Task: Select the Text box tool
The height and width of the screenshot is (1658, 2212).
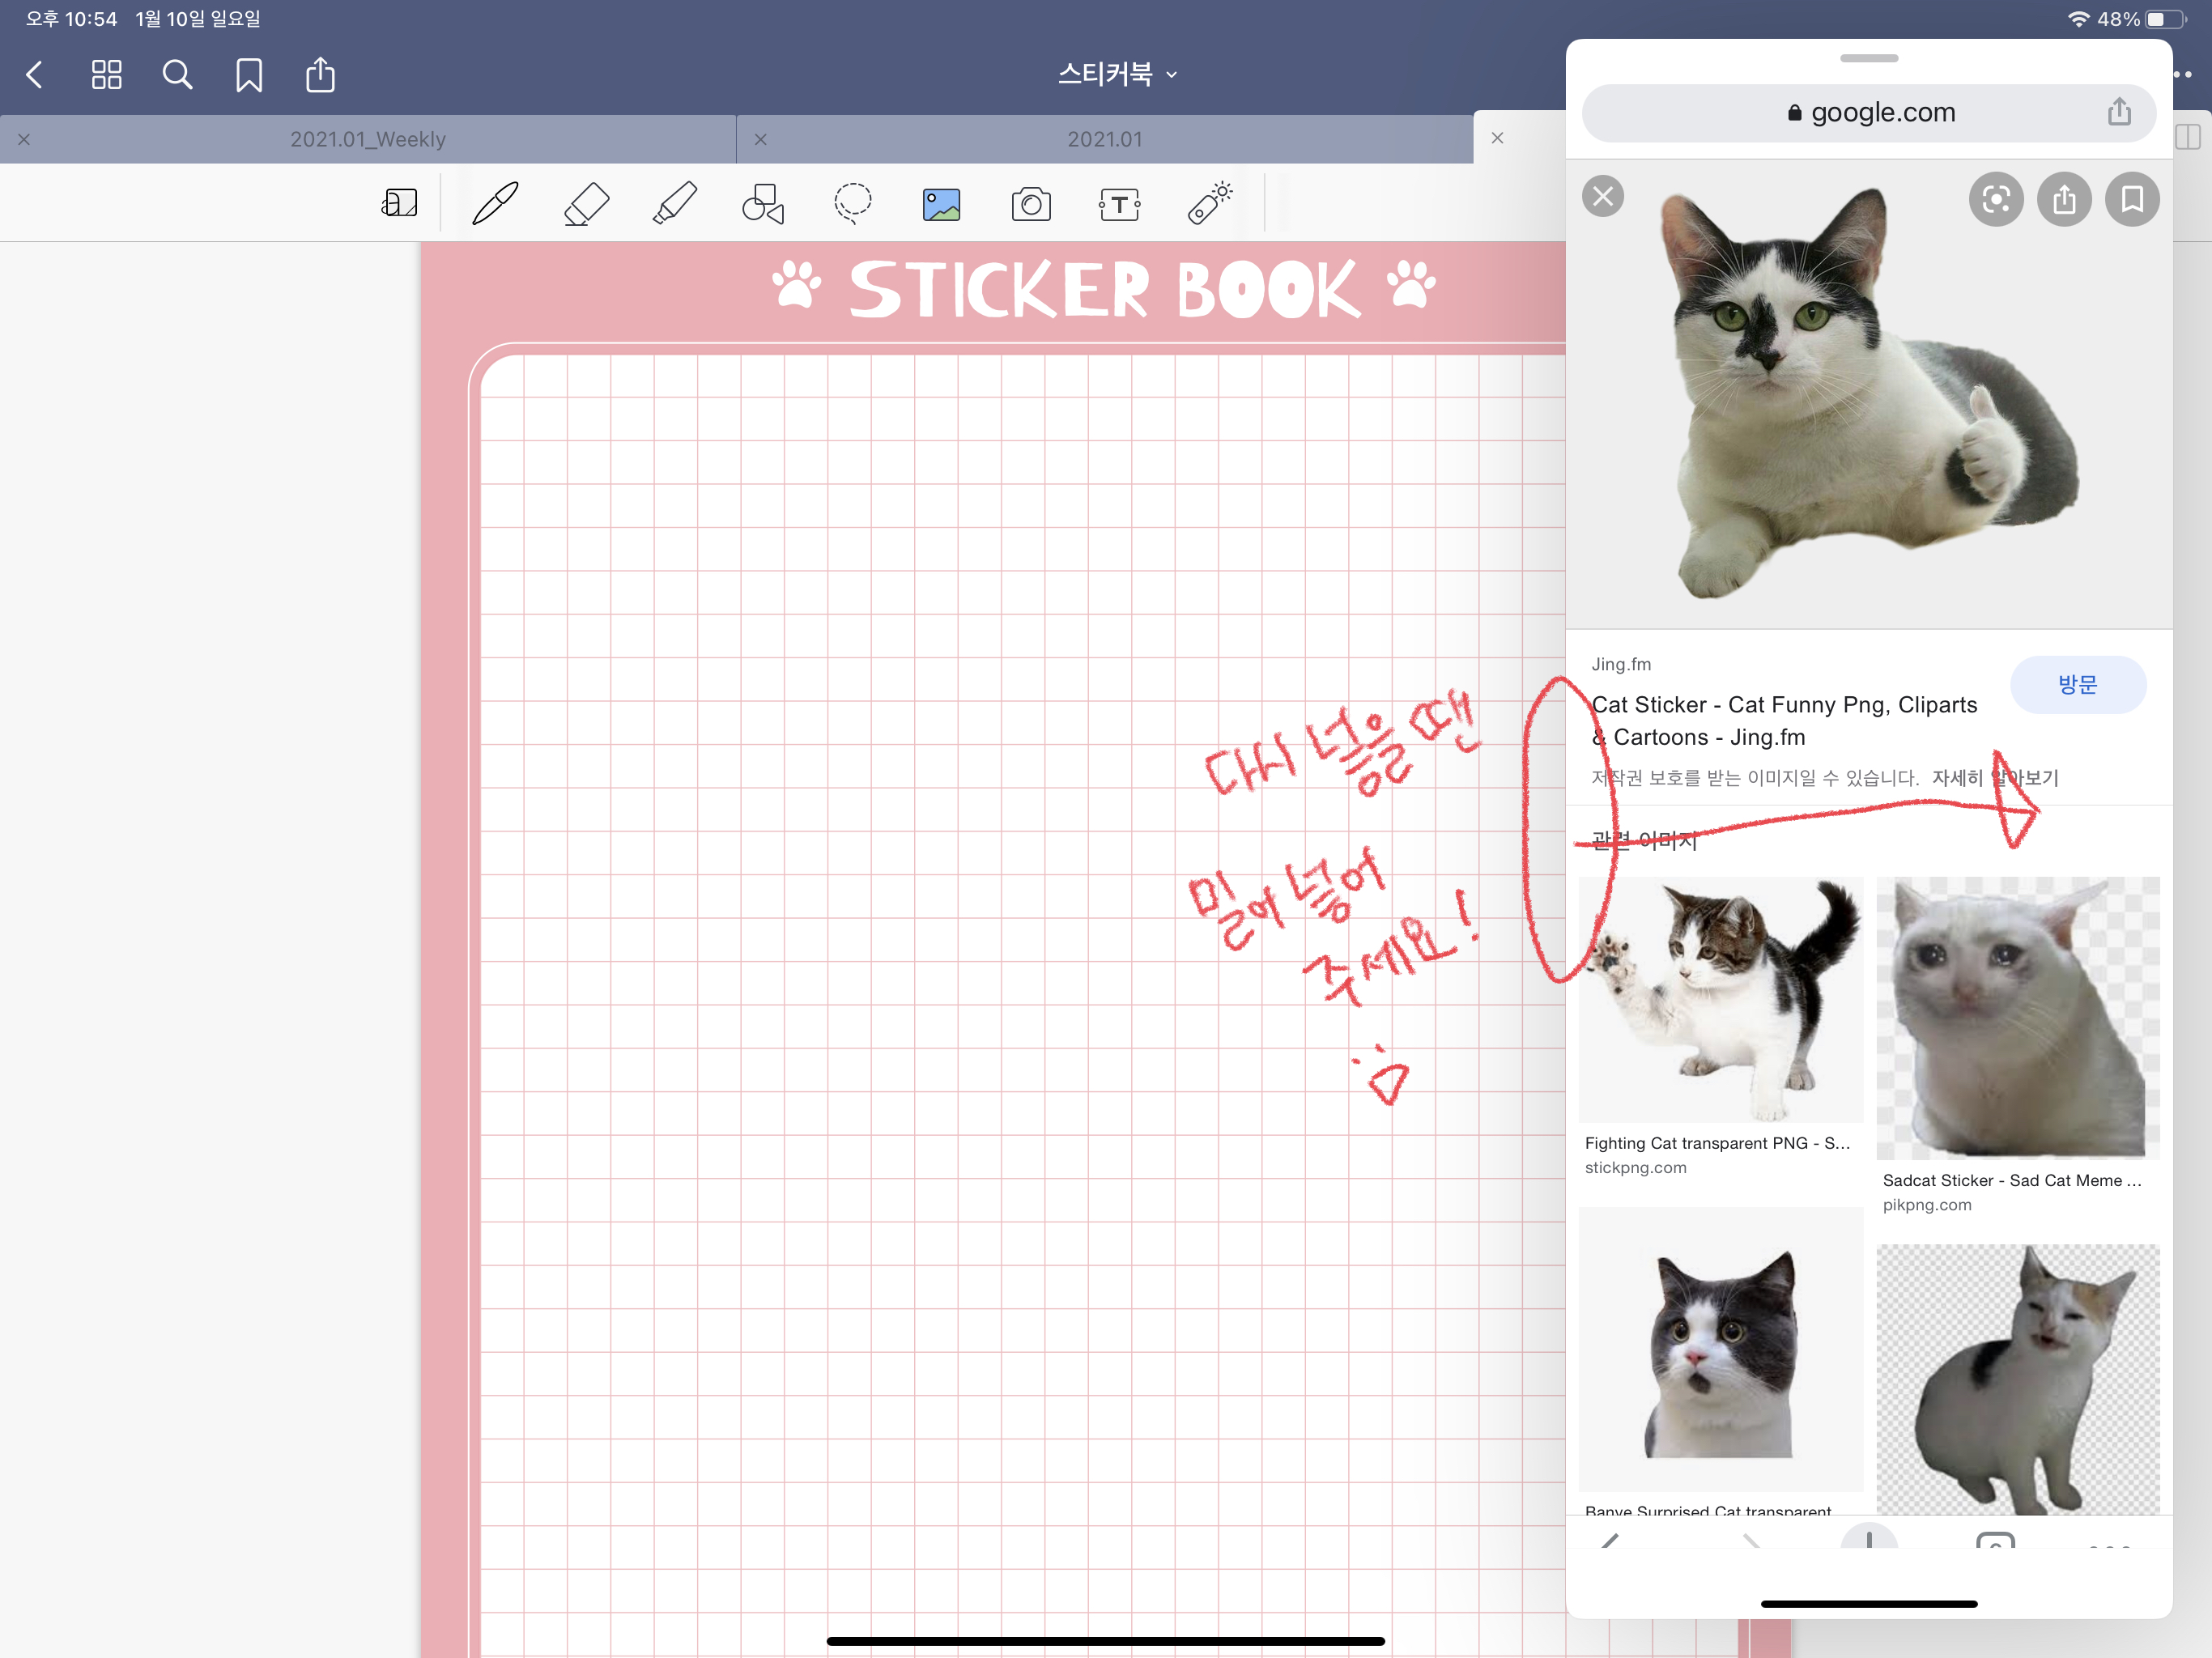Action: coord(1119,205)
